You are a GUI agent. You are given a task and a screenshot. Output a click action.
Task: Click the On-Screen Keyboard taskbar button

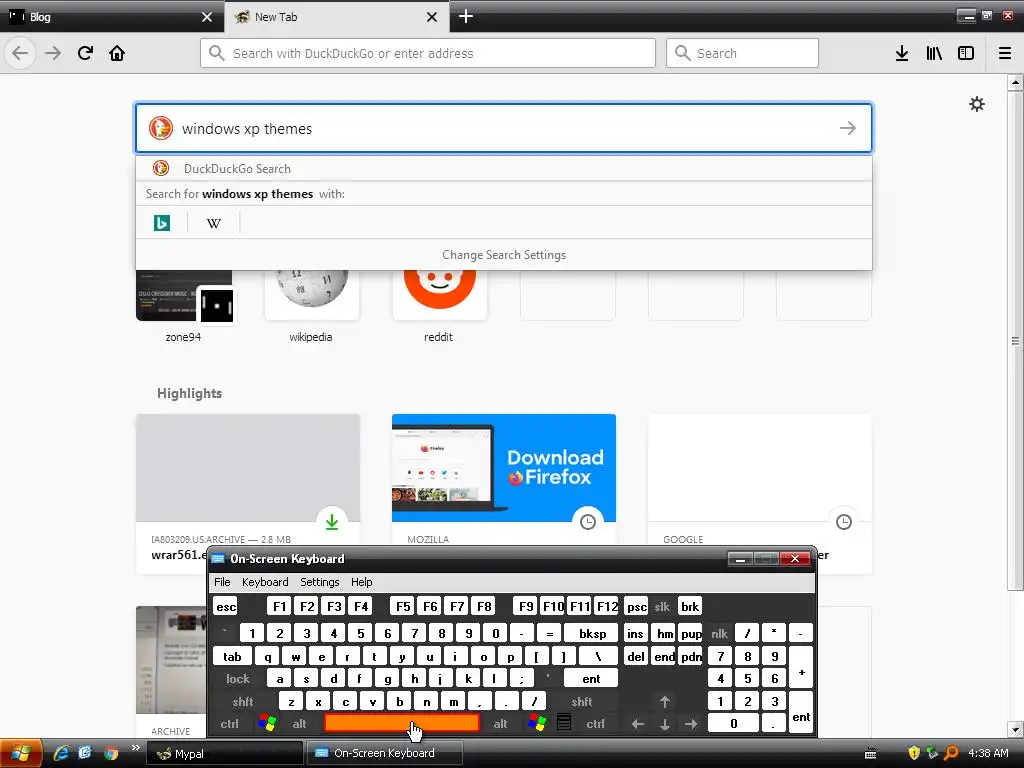click(384, 753)
